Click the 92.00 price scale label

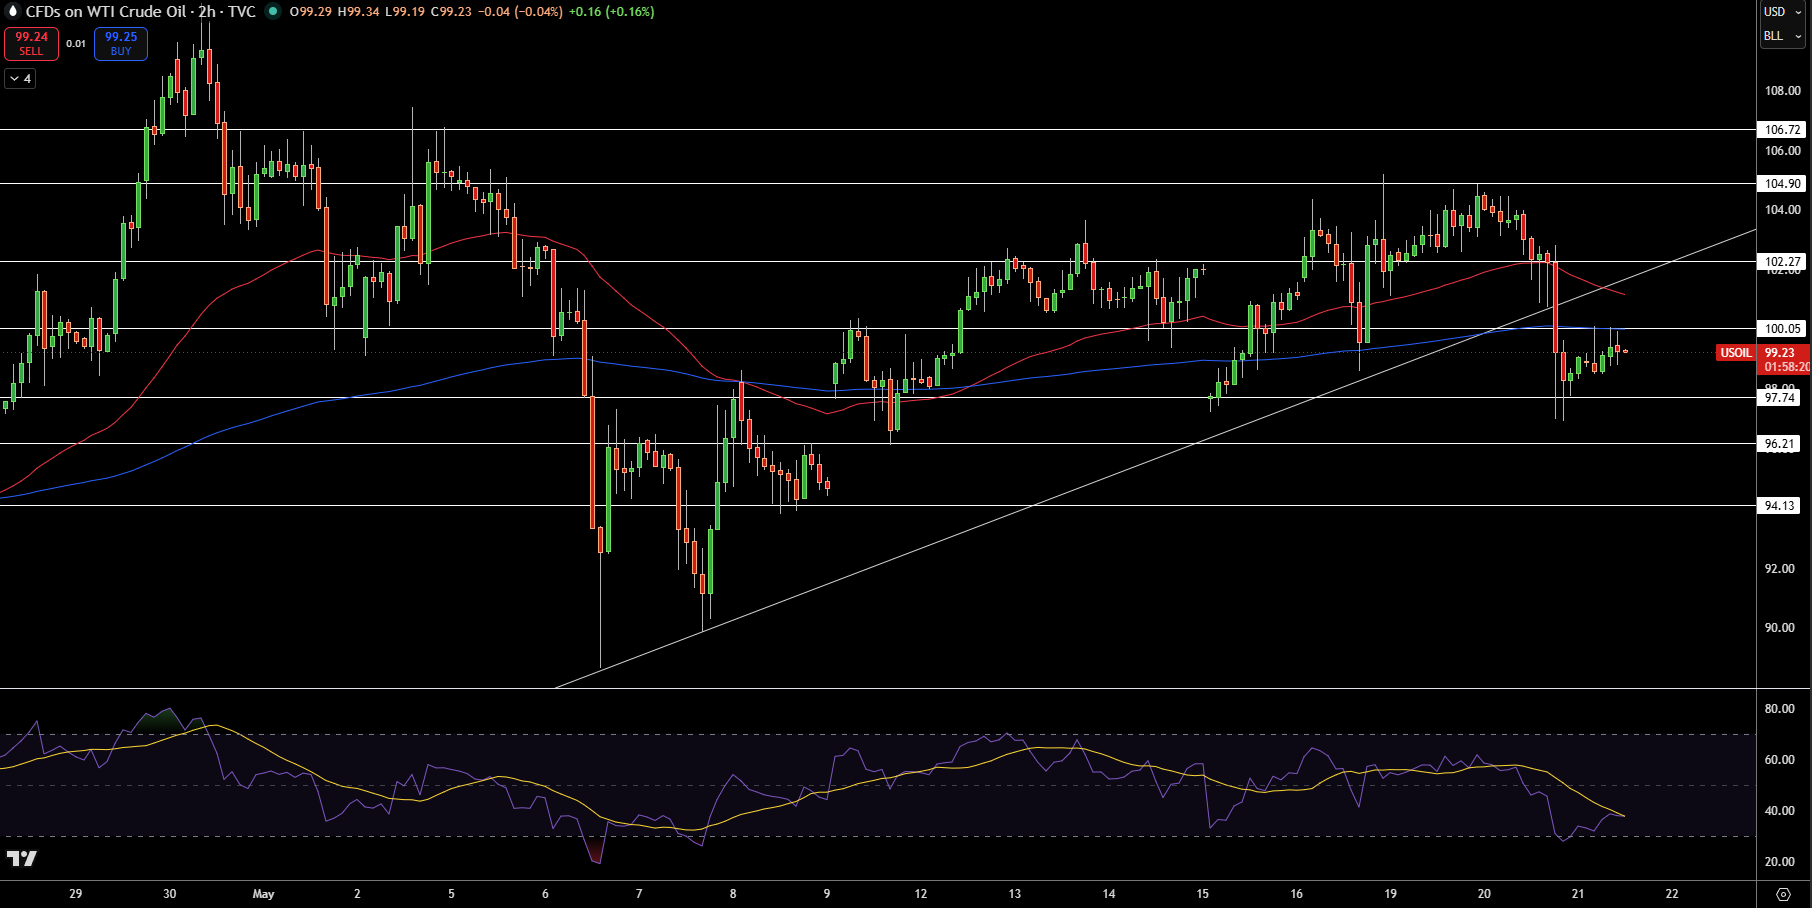coord(1779,569)
